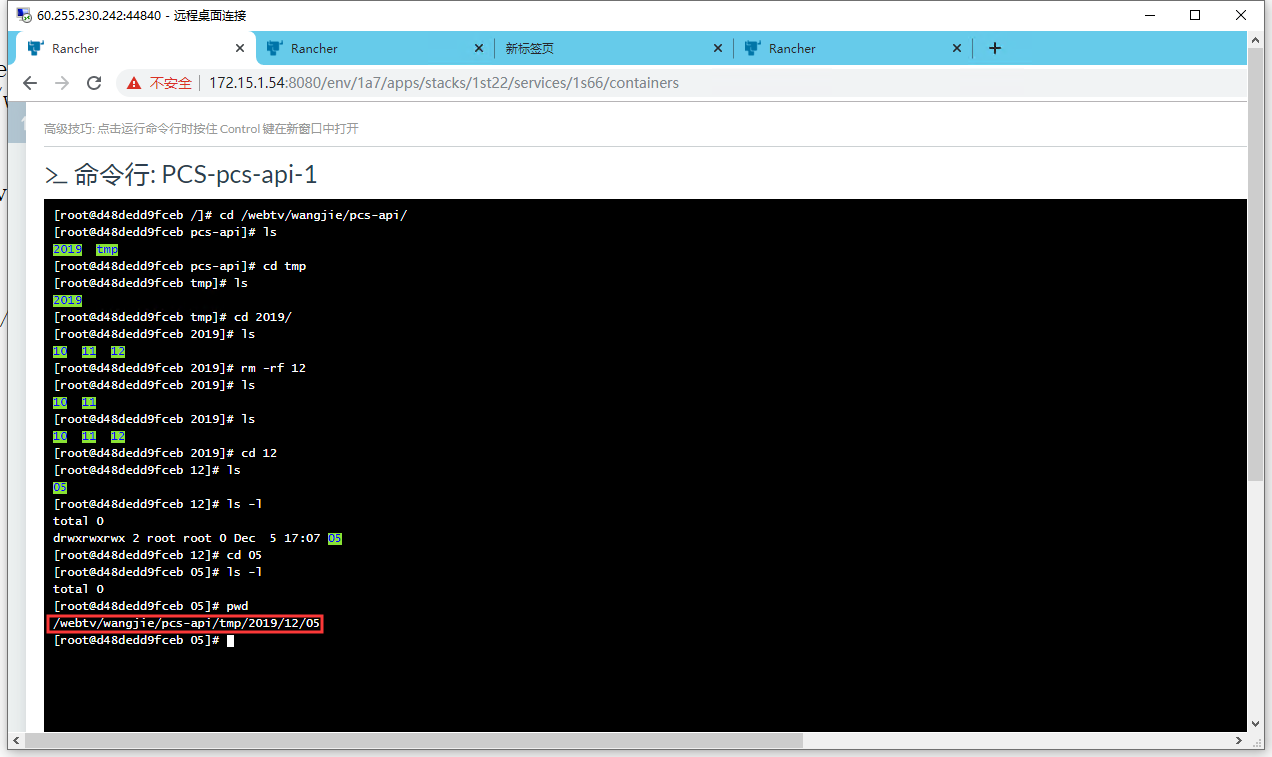Click the 'cd 05' command line
The image size is (1272, 757).
pyautogui.click(x=158, y=555)
